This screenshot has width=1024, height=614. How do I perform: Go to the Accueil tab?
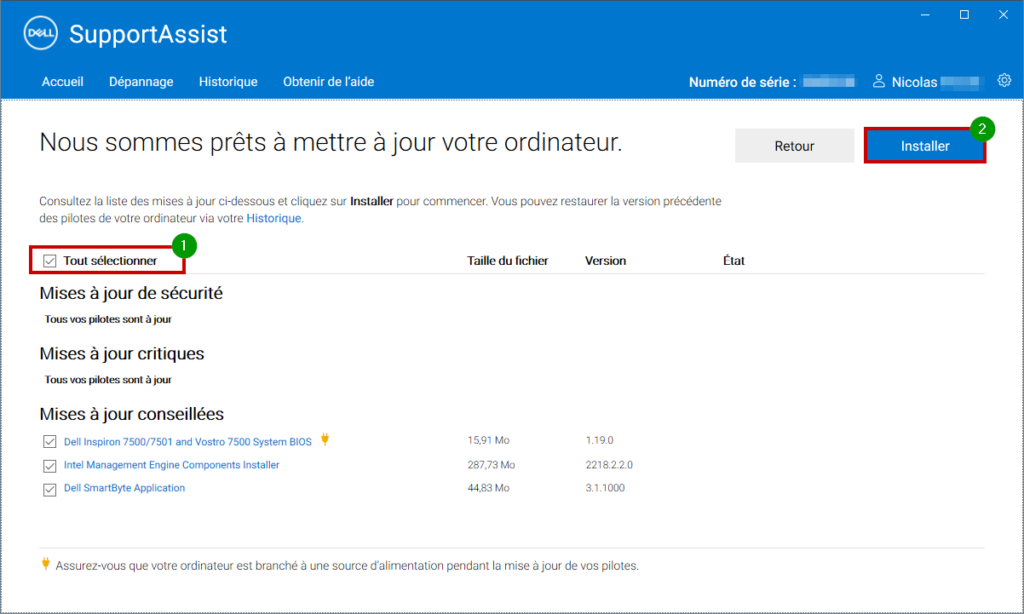click(63, 82)
